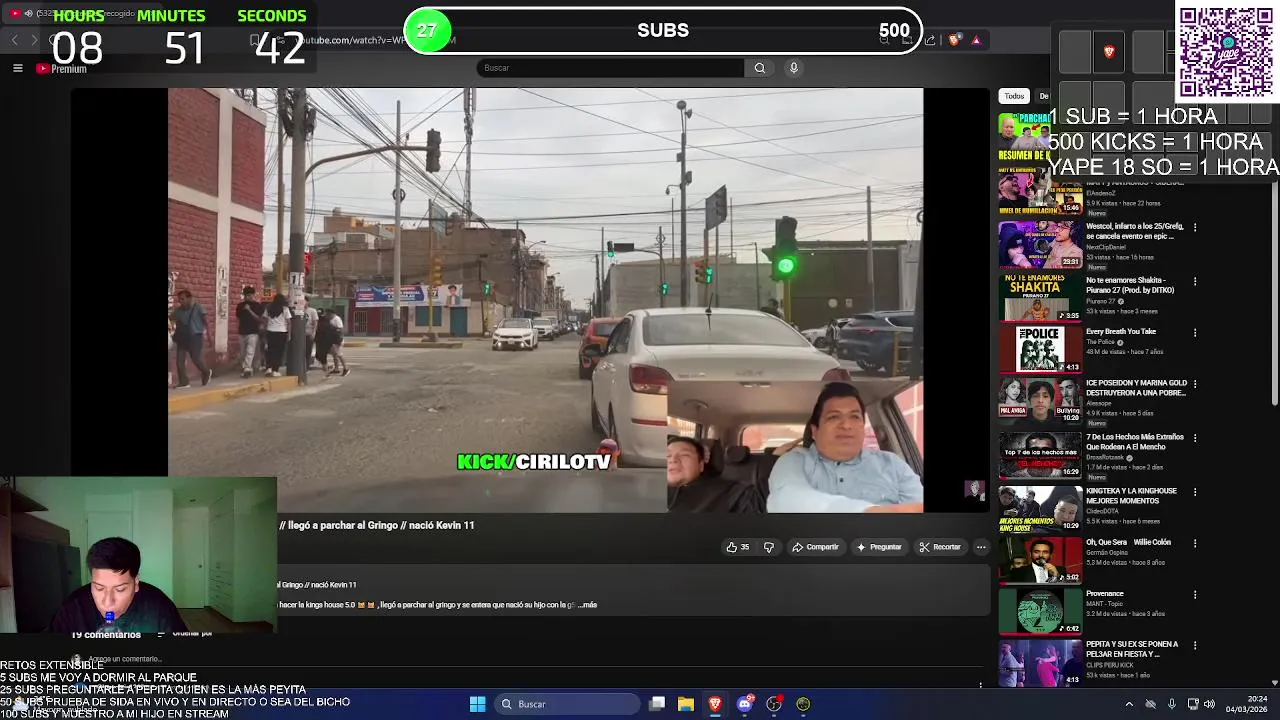This screenshot has width=1280, height=720.
Task: Open the options menu for No te enamores Shakita
Action: [x=1194, y=281]
